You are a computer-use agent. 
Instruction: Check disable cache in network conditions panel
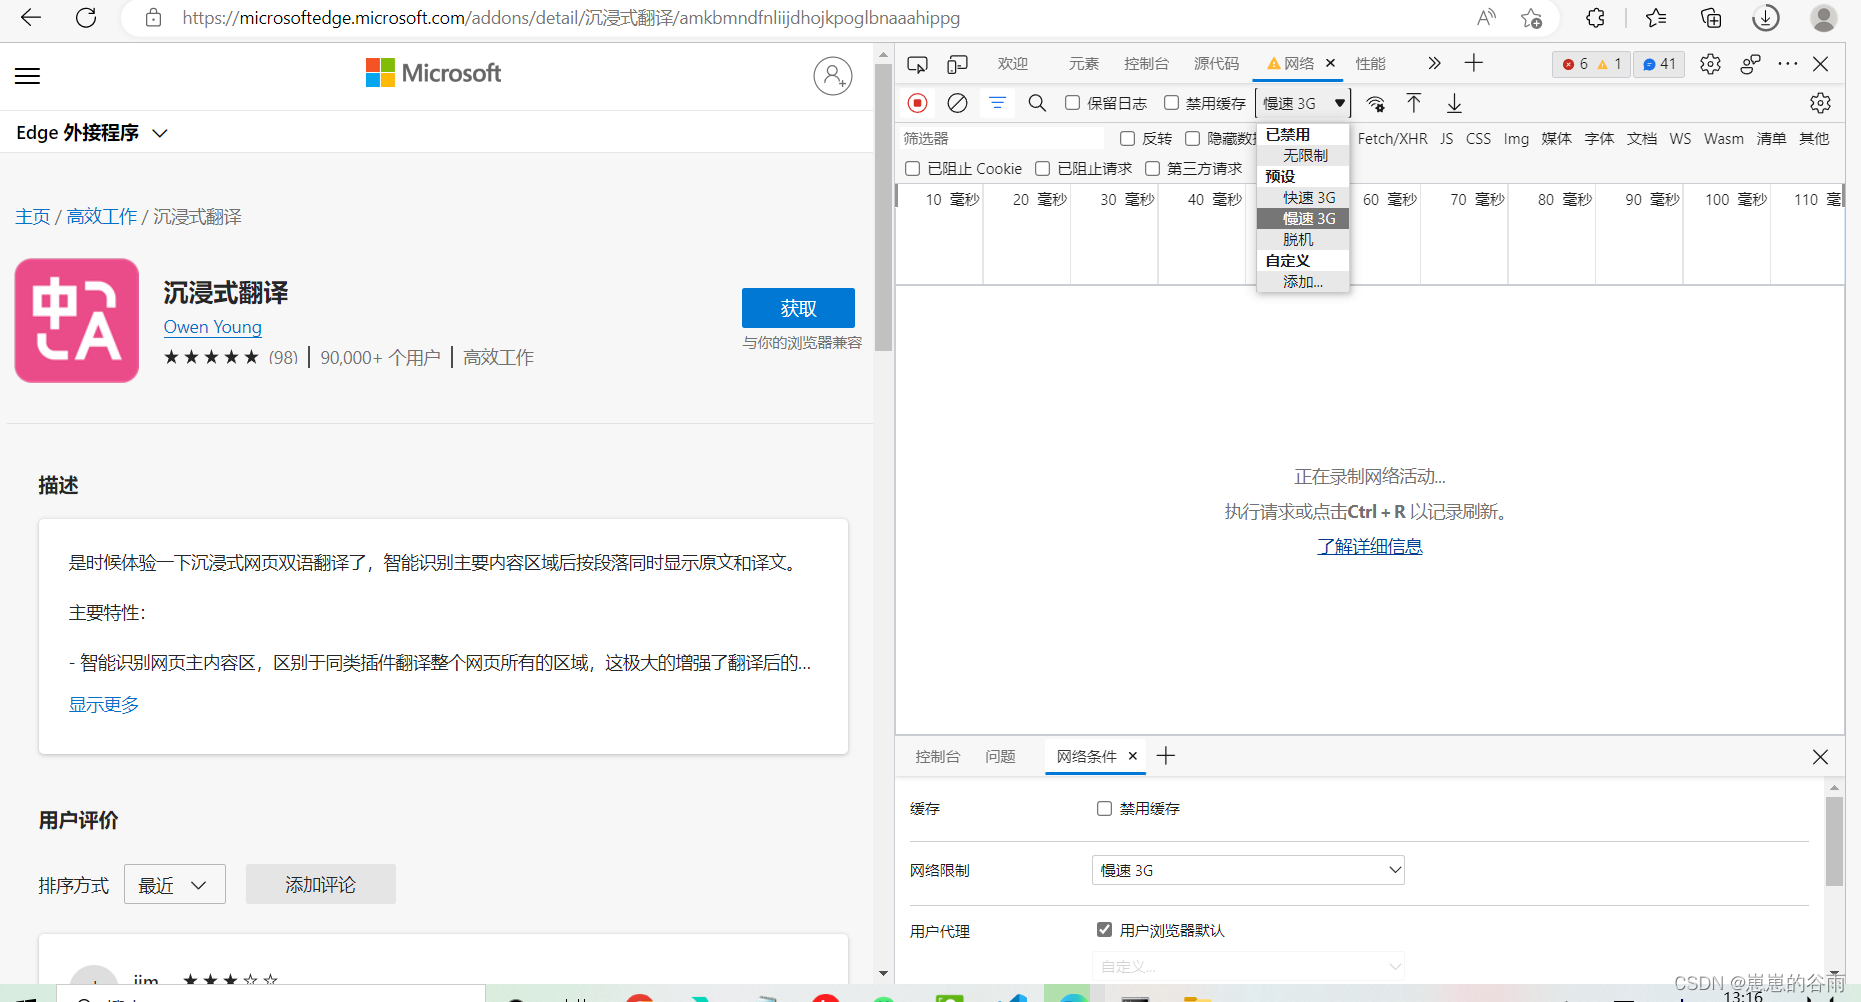pos(1104,809)
